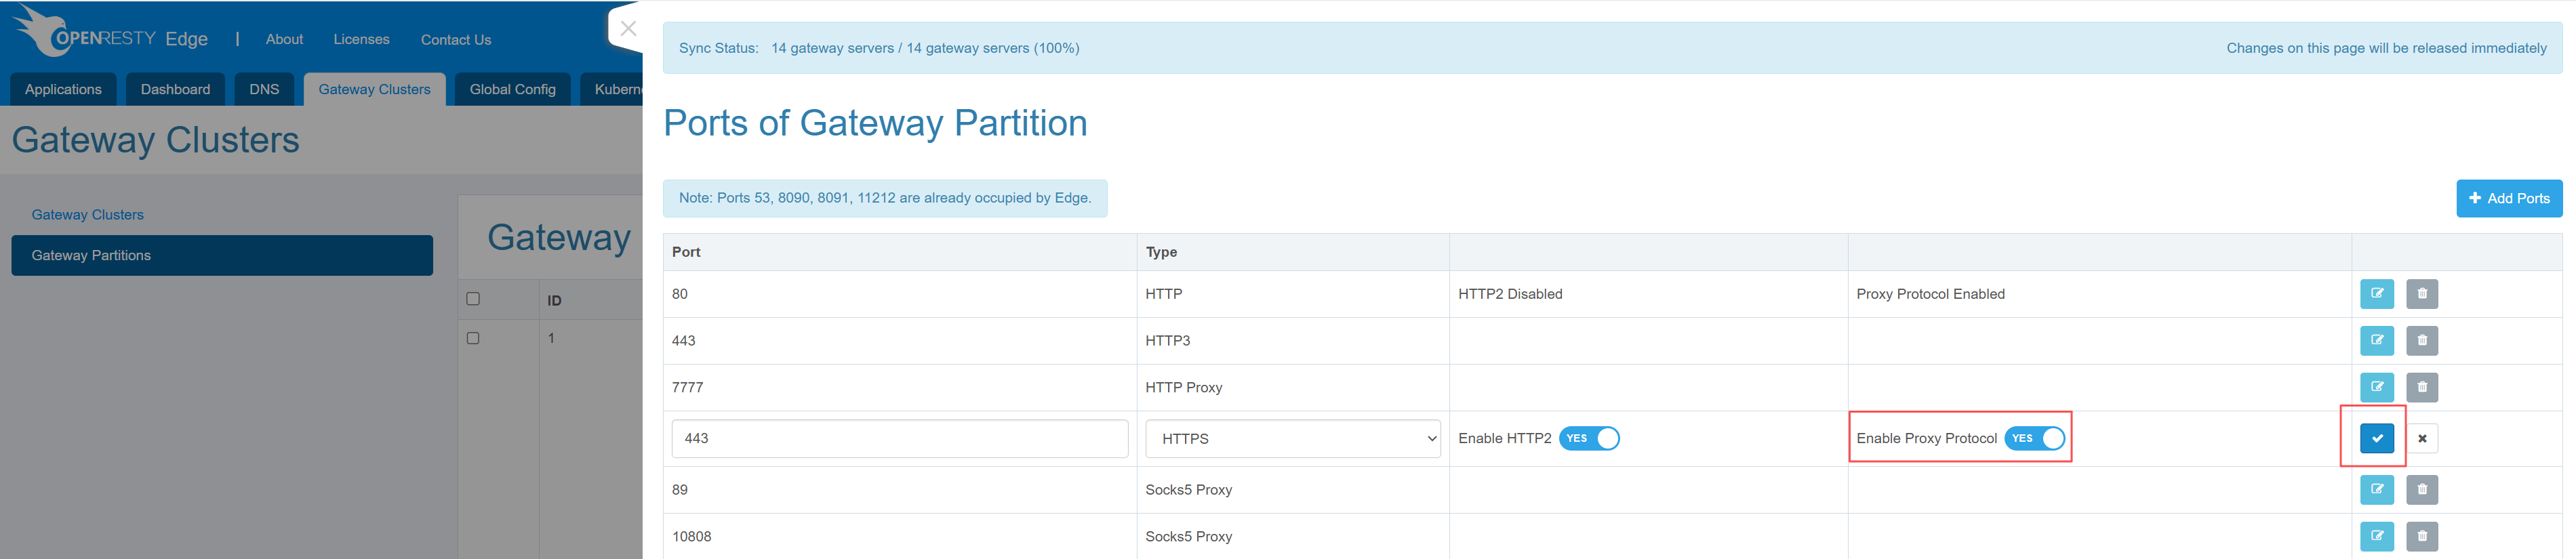
Task: Check the select-all checkbox in table header
Action: 473,299
